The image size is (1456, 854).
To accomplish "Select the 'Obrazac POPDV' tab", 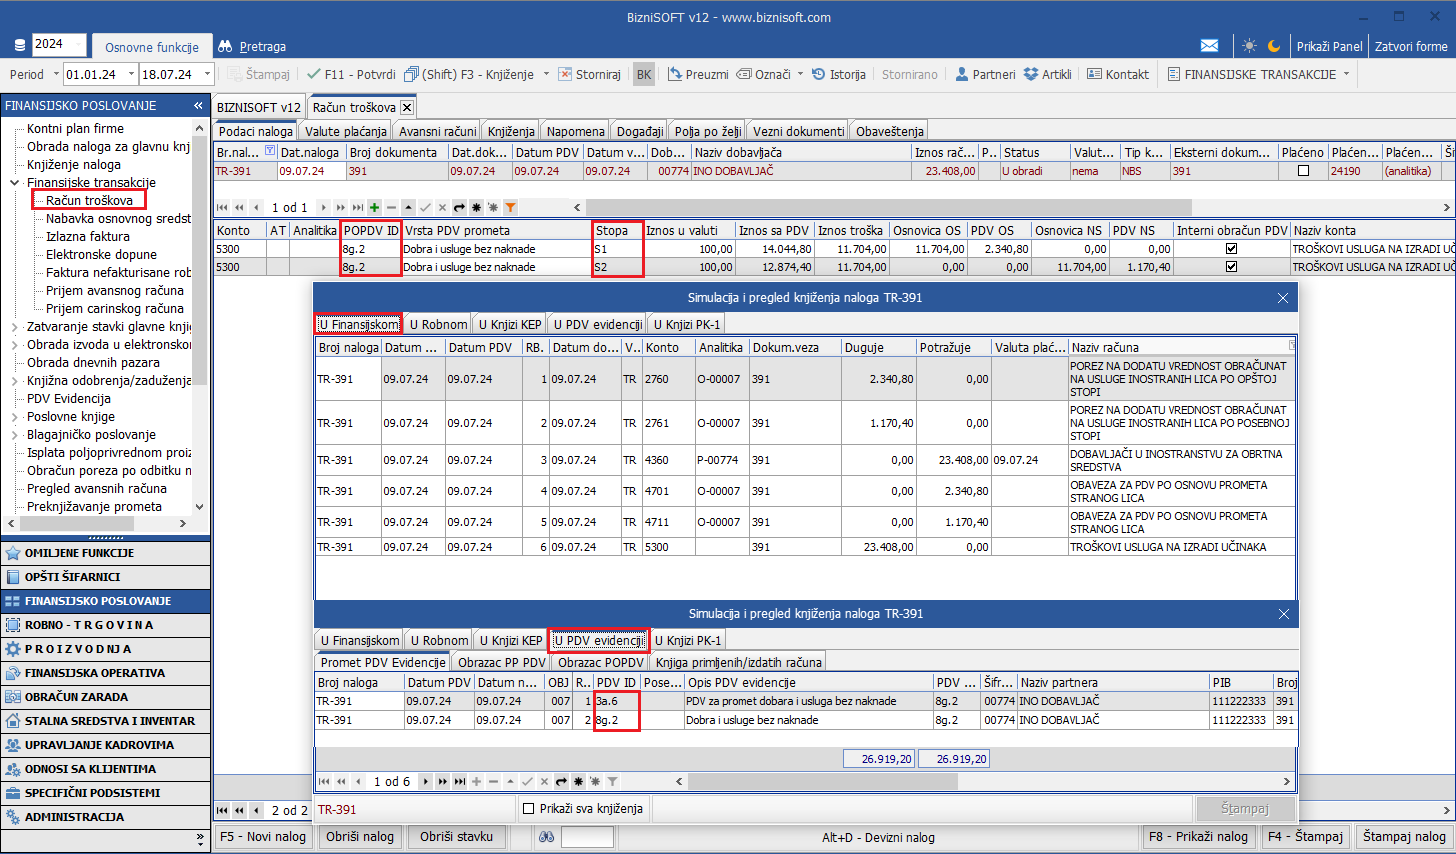I will (600, 662).
